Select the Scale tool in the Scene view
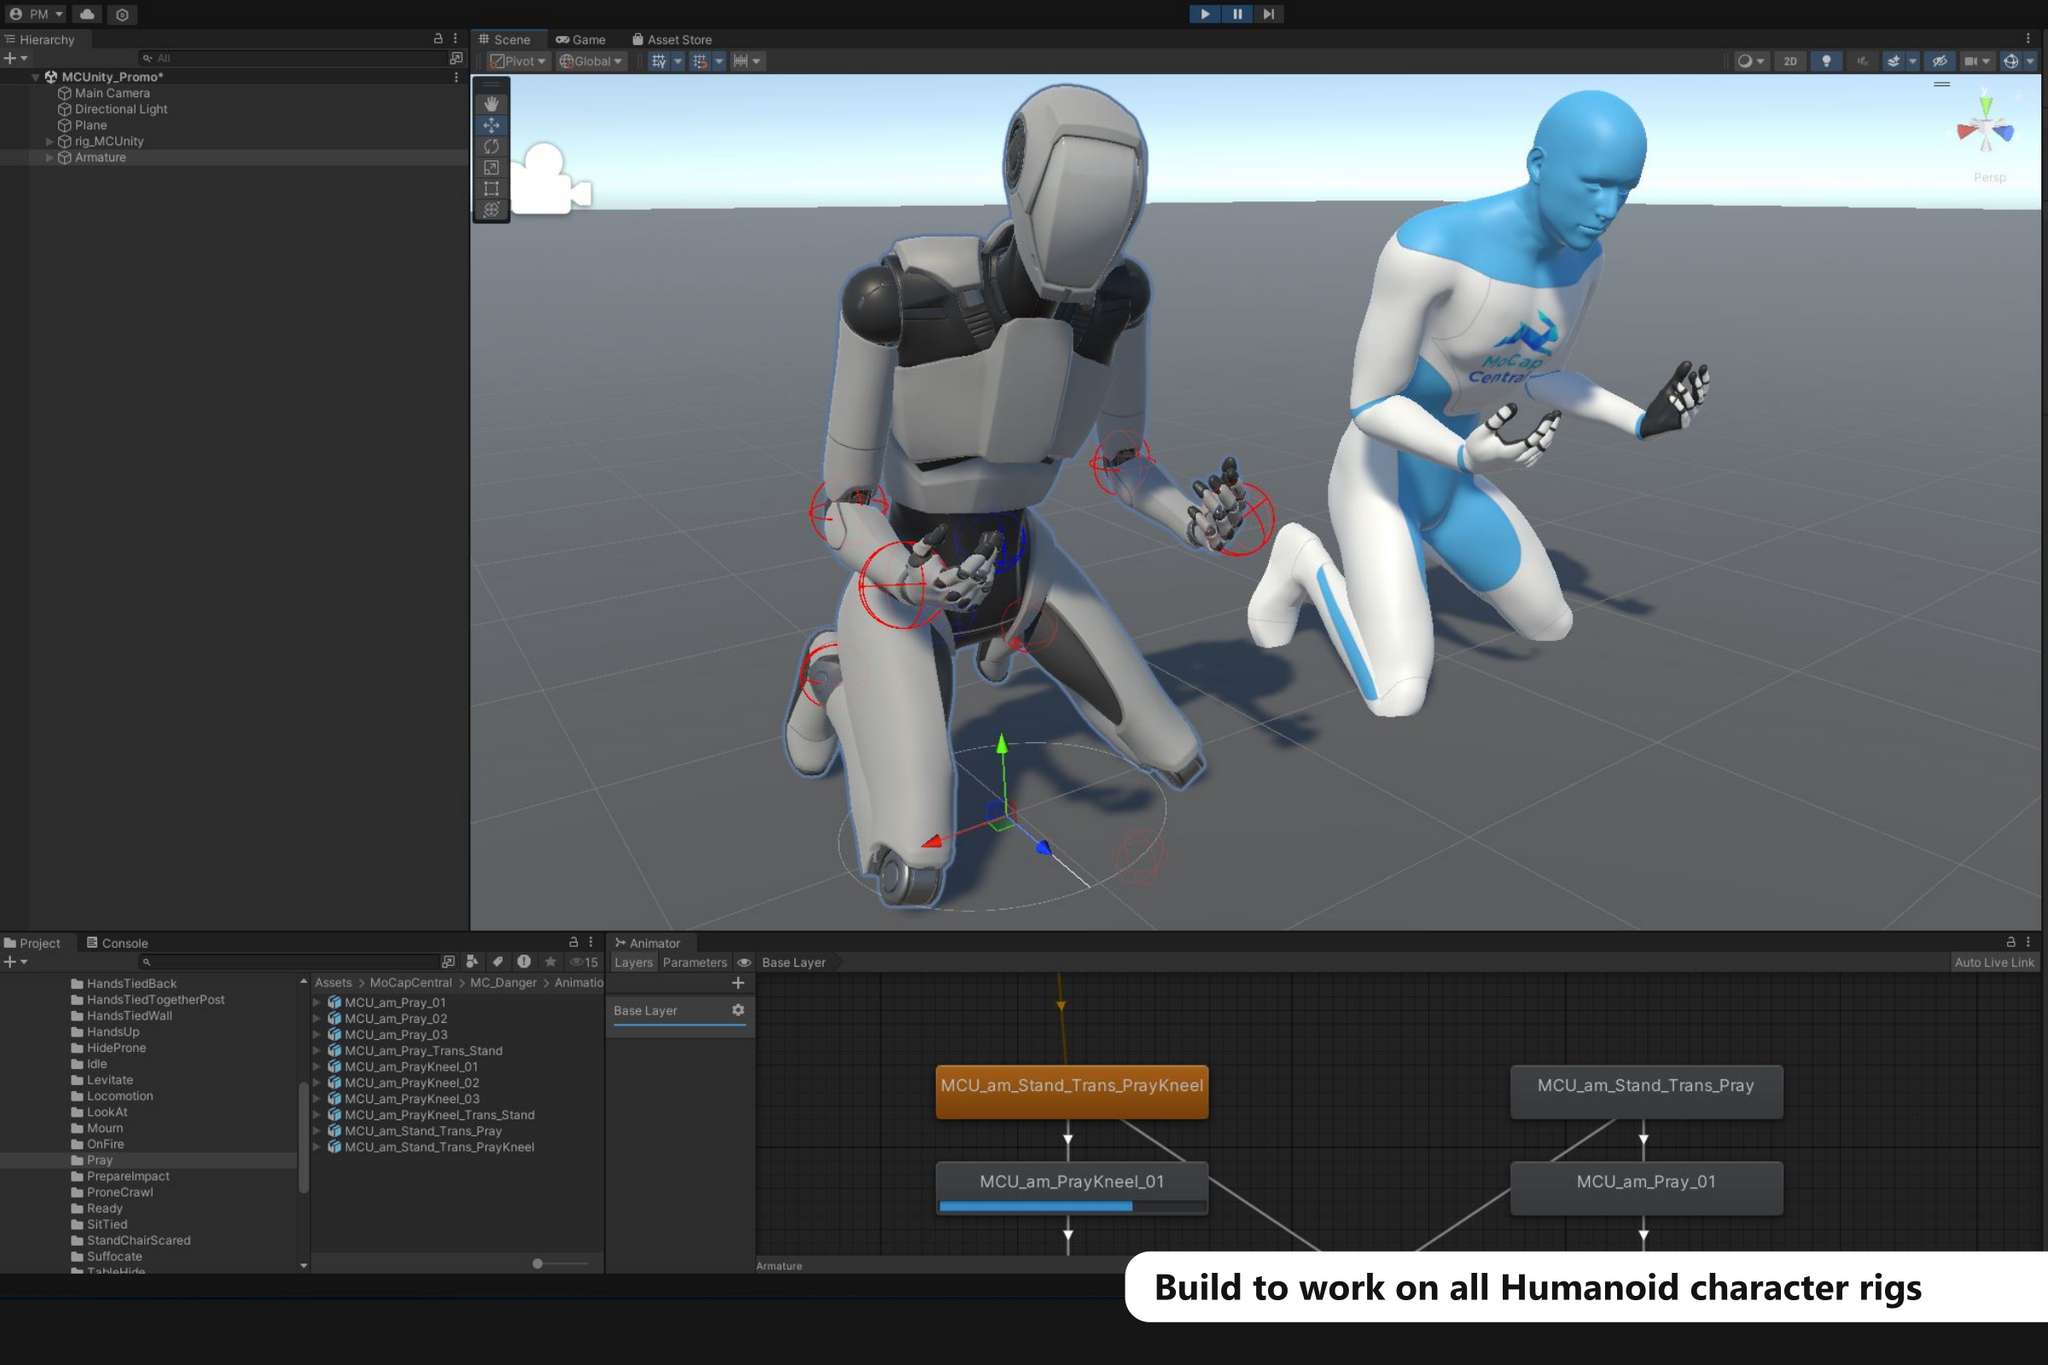This screenshot has height=1365, width=2048. pyautogui.click(x=491, y=167)
